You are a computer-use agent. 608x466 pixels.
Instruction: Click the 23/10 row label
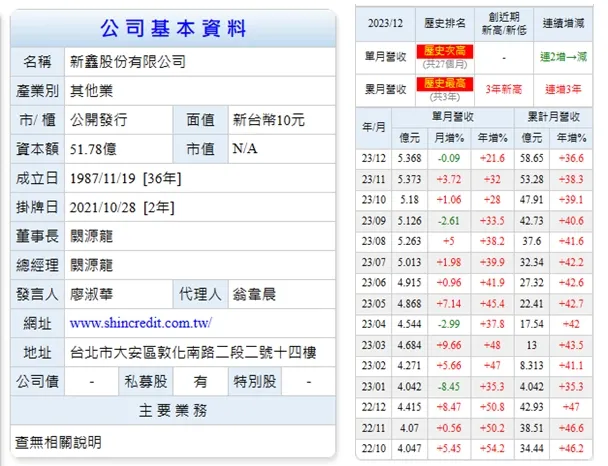coord(374,200)
